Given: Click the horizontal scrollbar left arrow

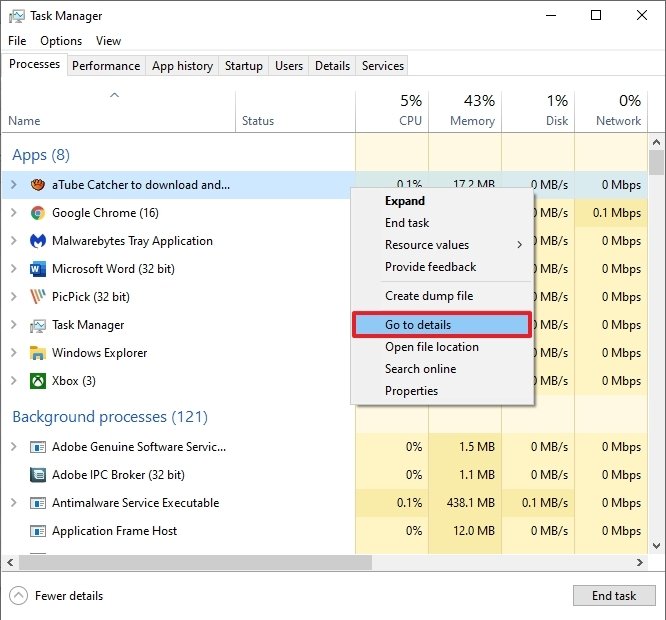Looking at the screenshot, I should point(10,563).
